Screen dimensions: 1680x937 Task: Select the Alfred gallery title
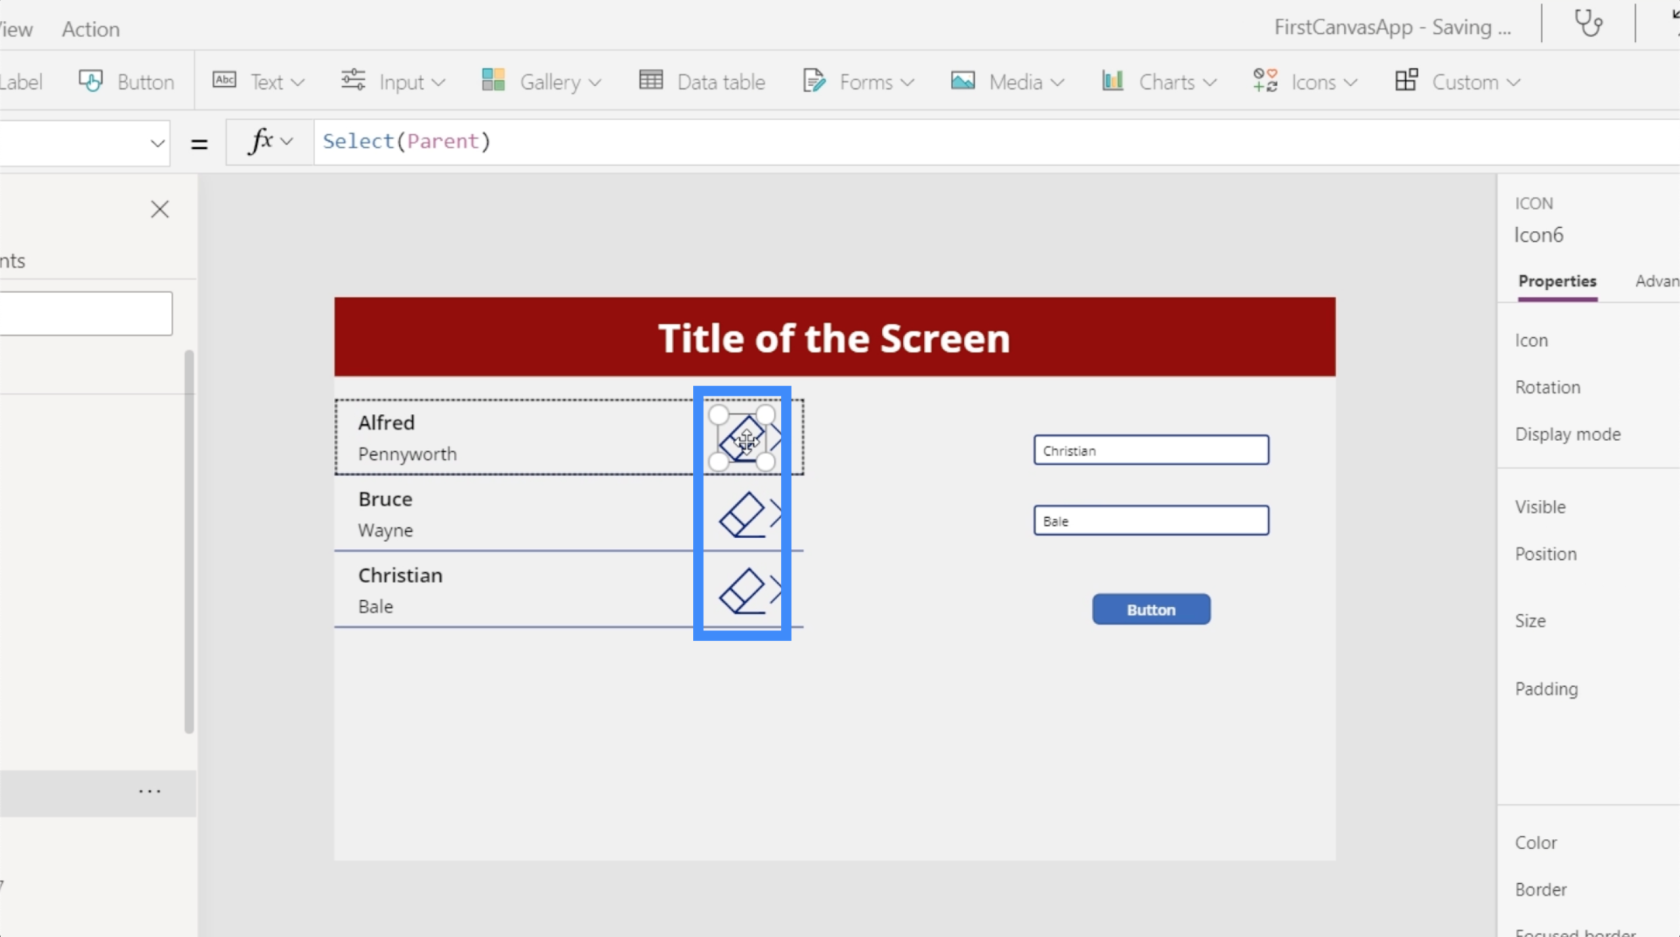coord(386,423)
